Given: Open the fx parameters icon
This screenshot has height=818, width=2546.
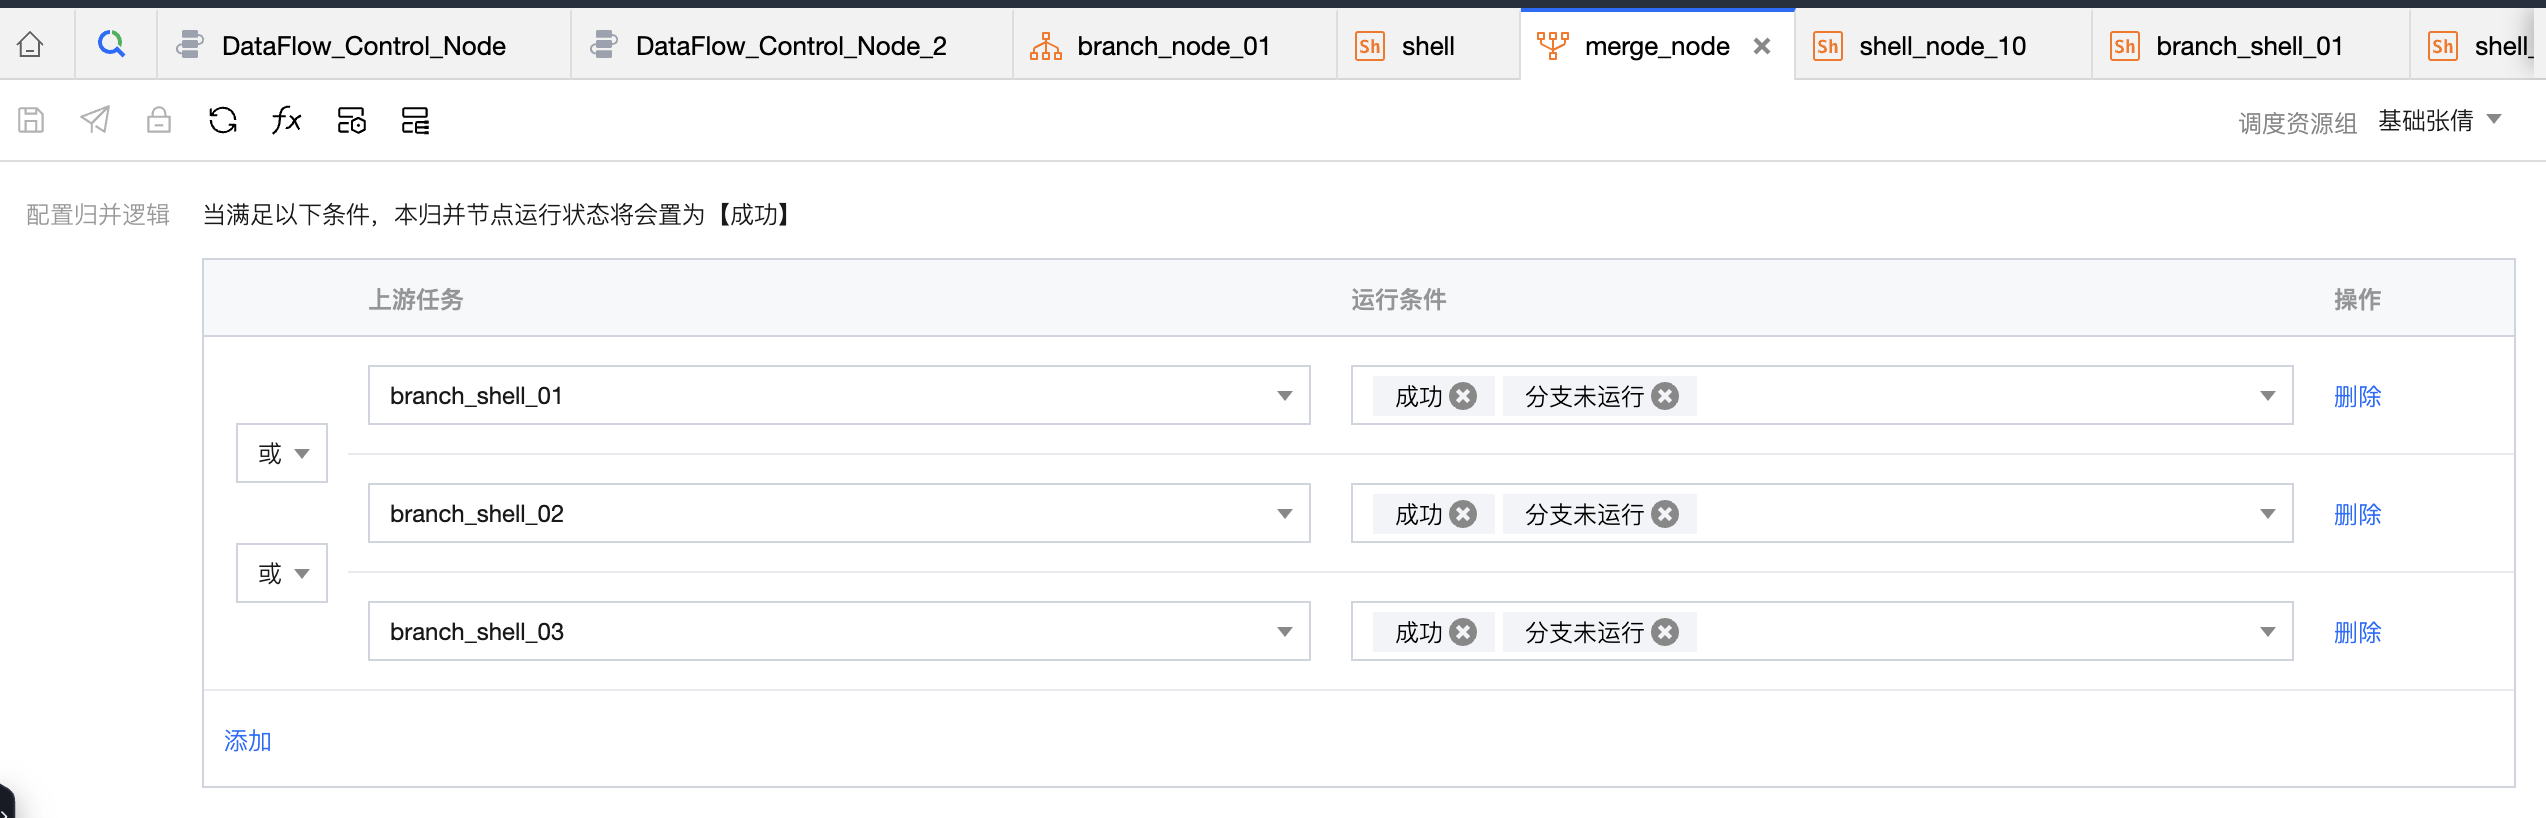Looking at the screenshot, I should coord(287,121).
